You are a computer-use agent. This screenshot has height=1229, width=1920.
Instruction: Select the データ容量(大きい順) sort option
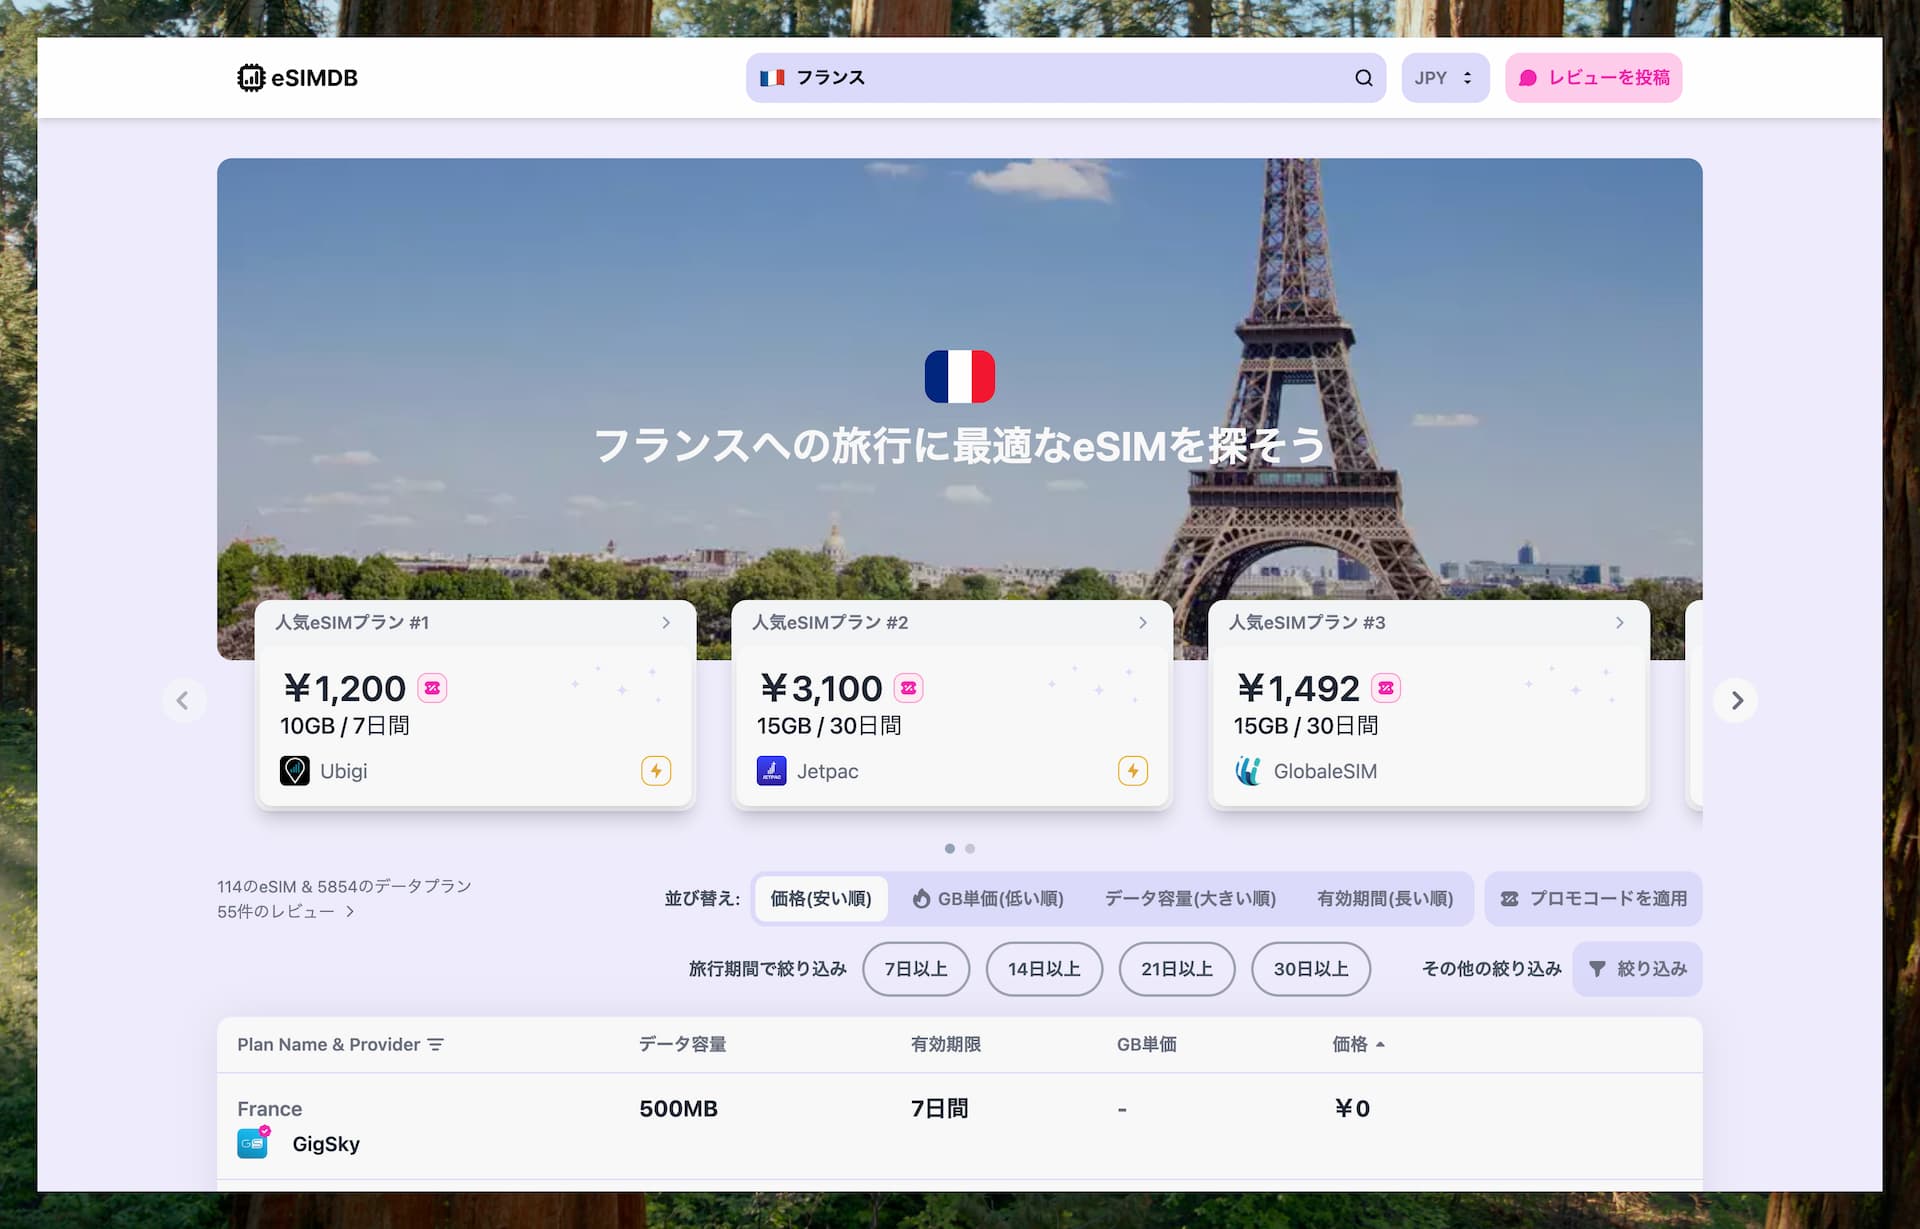[x=1190, y=898]
